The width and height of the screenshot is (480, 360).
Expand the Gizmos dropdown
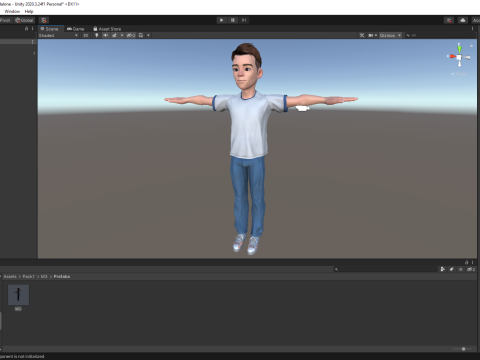click(x=390, y=35)
